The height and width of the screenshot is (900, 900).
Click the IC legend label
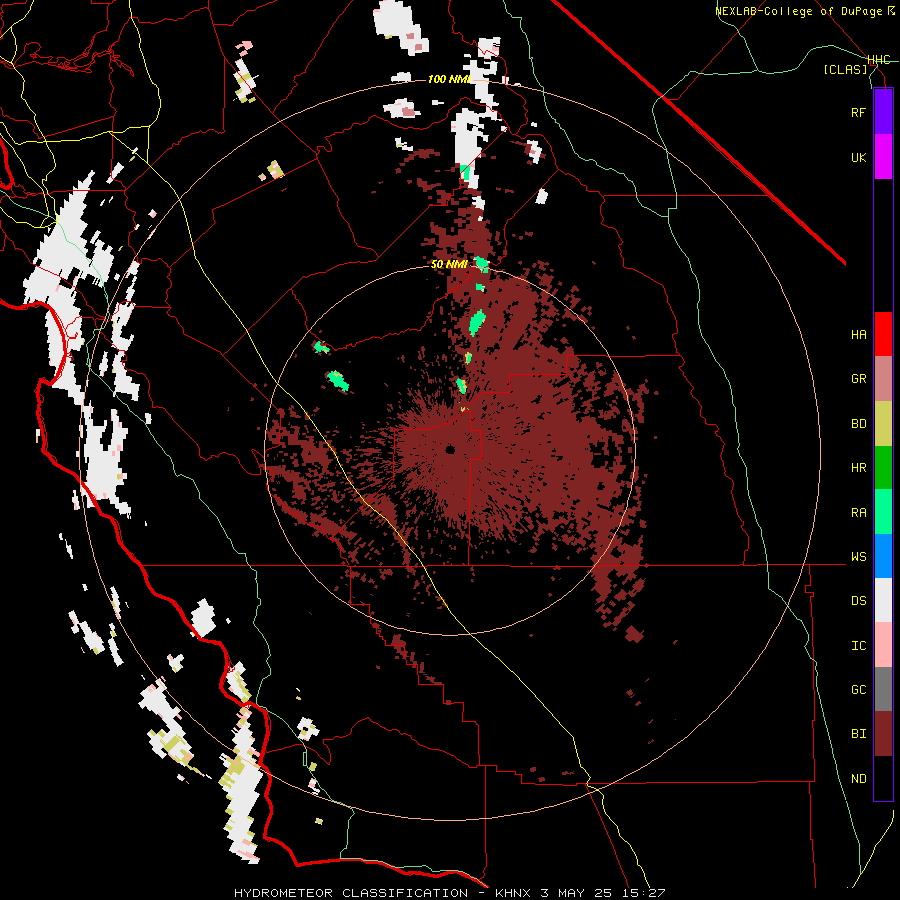click(858, 646)
